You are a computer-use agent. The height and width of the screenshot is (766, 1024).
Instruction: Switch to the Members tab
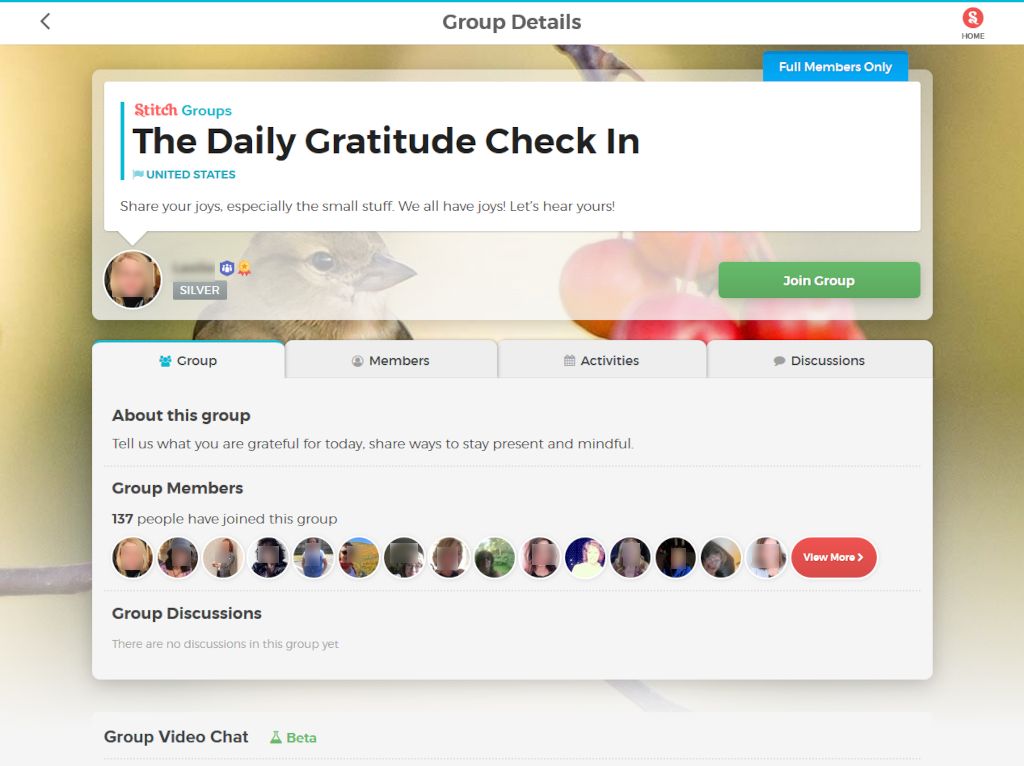(x=391, y=360)
